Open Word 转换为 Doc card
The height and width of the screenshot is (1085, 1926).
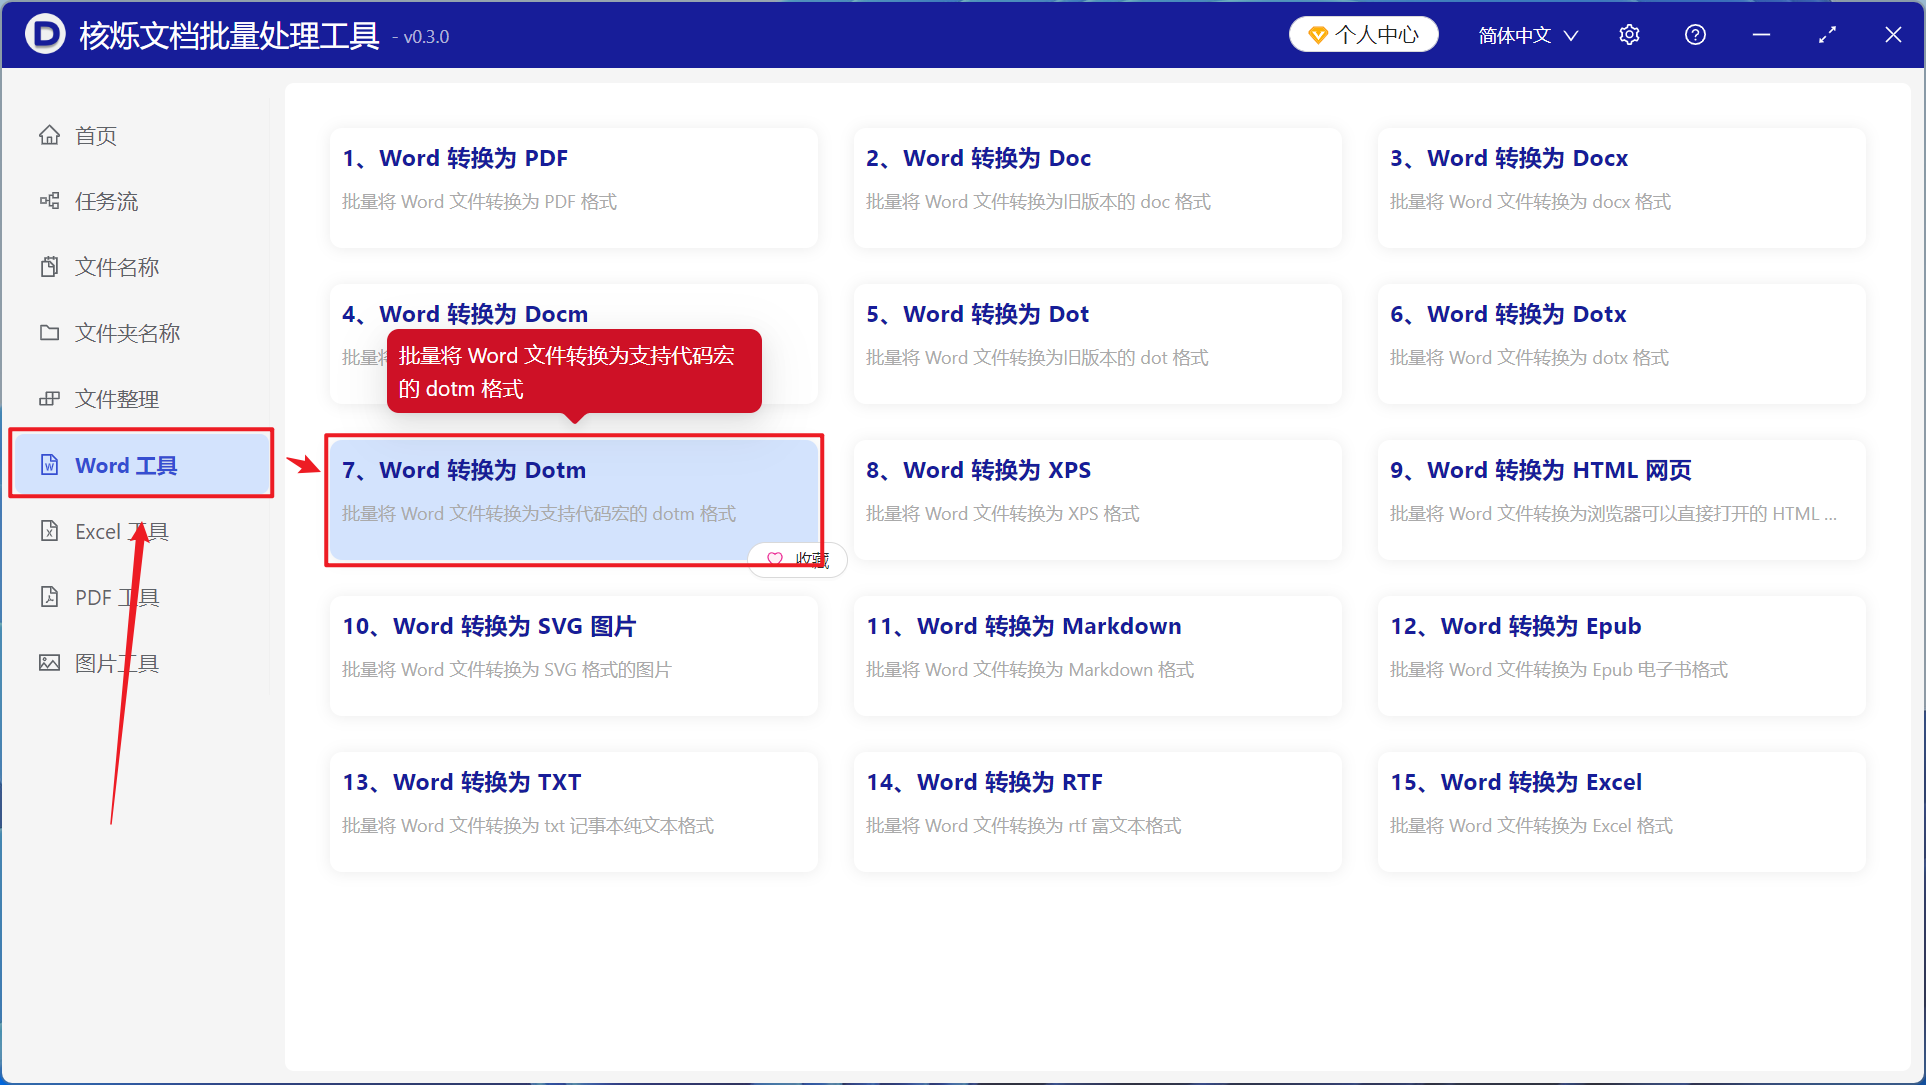(x=1097, y=188)
